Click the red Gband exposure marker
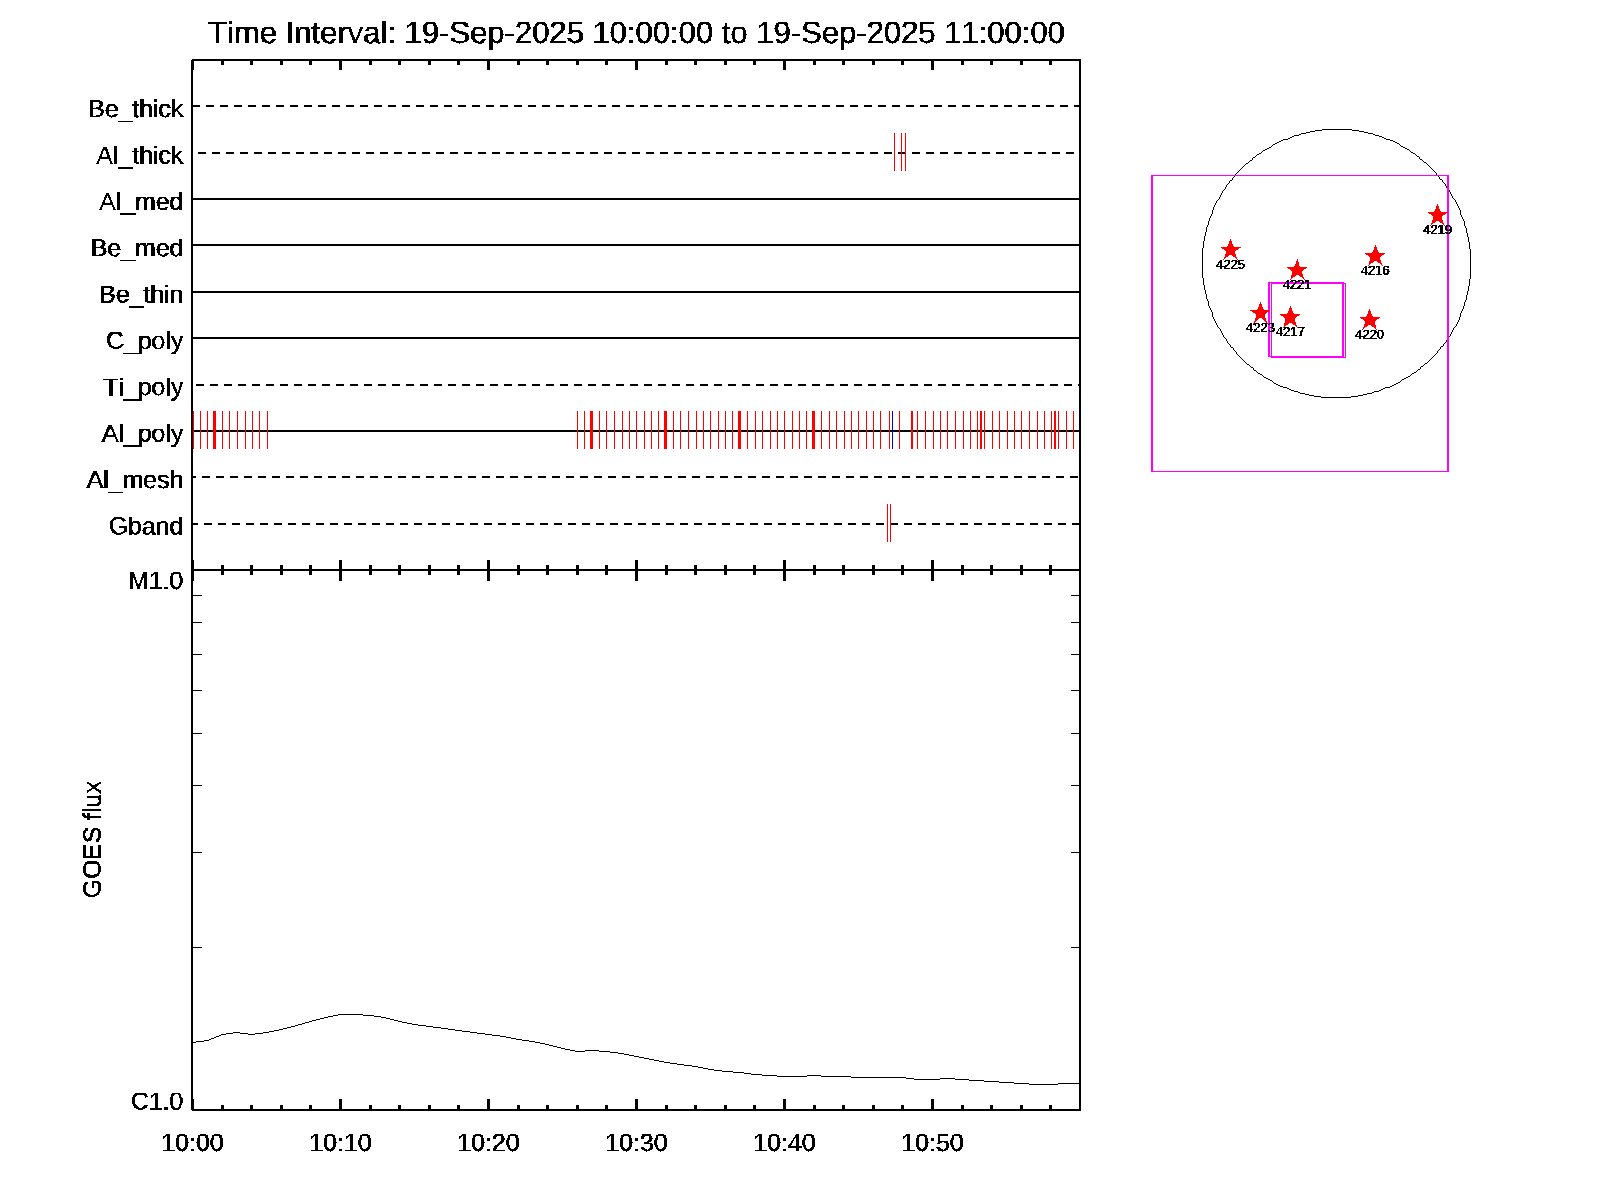 pos(888,523)
